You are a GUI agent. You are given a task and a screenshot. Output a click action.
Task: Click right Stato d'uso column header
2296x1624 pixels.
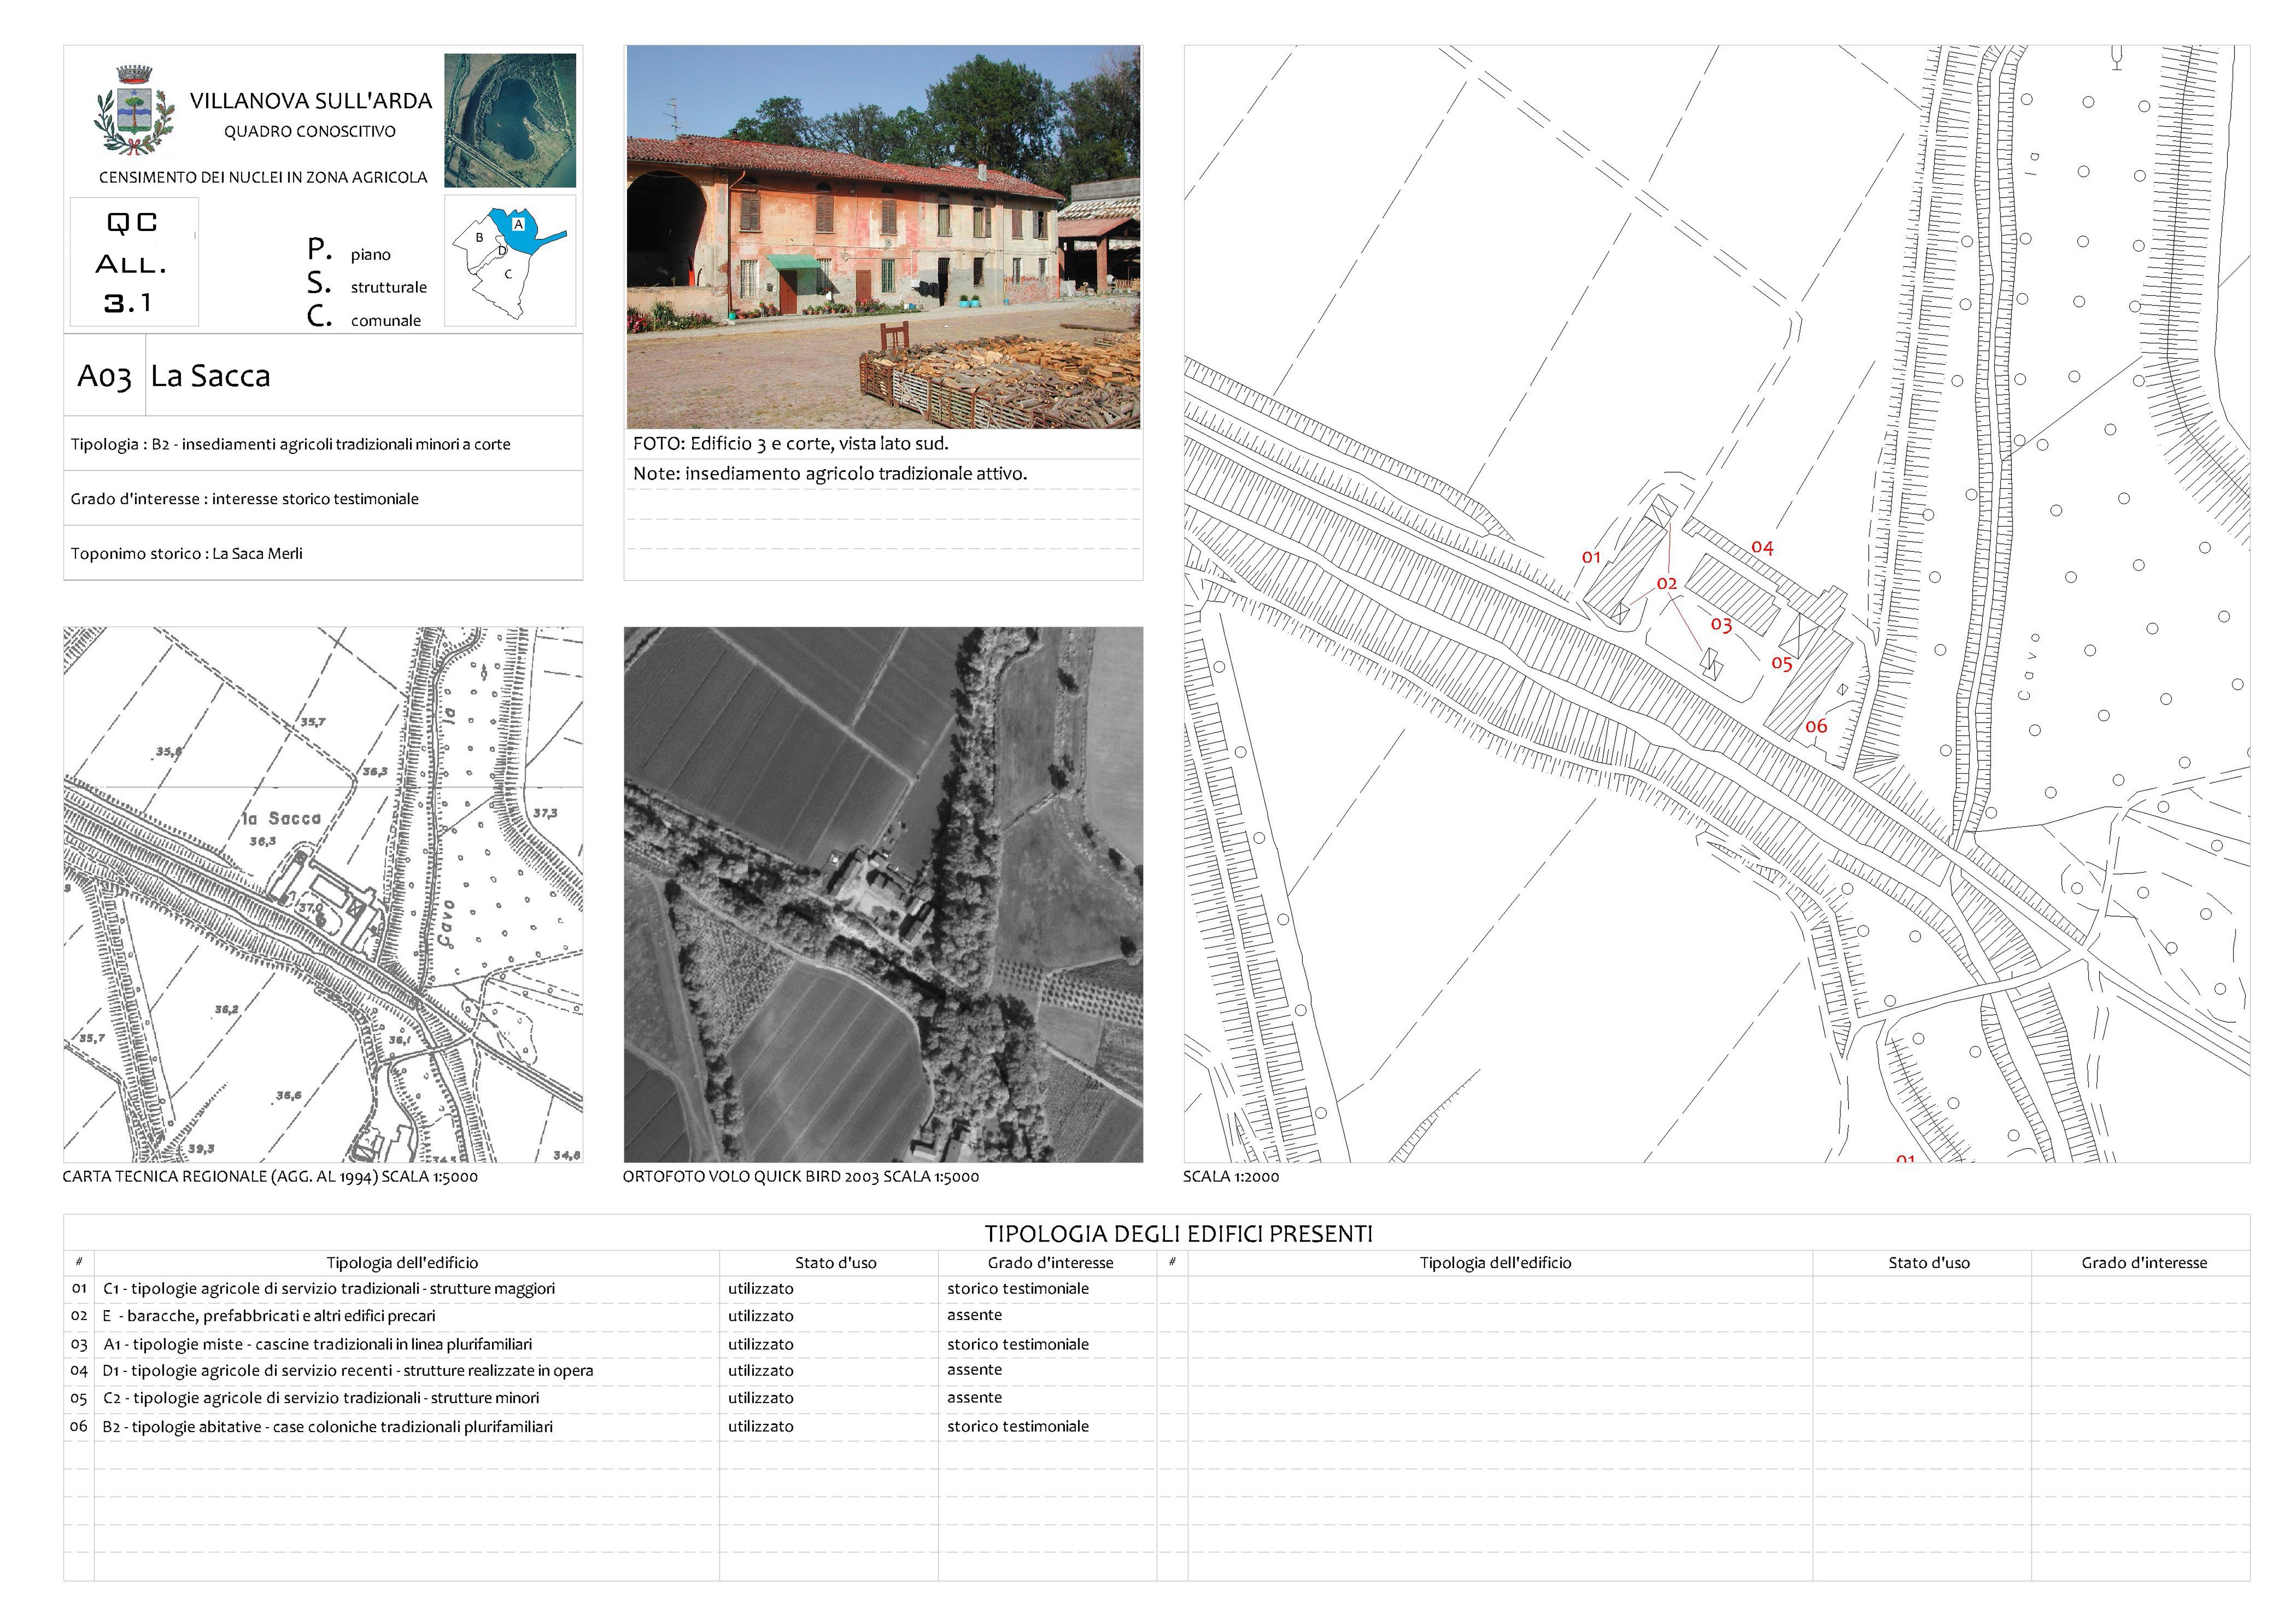[1929, 1263]
